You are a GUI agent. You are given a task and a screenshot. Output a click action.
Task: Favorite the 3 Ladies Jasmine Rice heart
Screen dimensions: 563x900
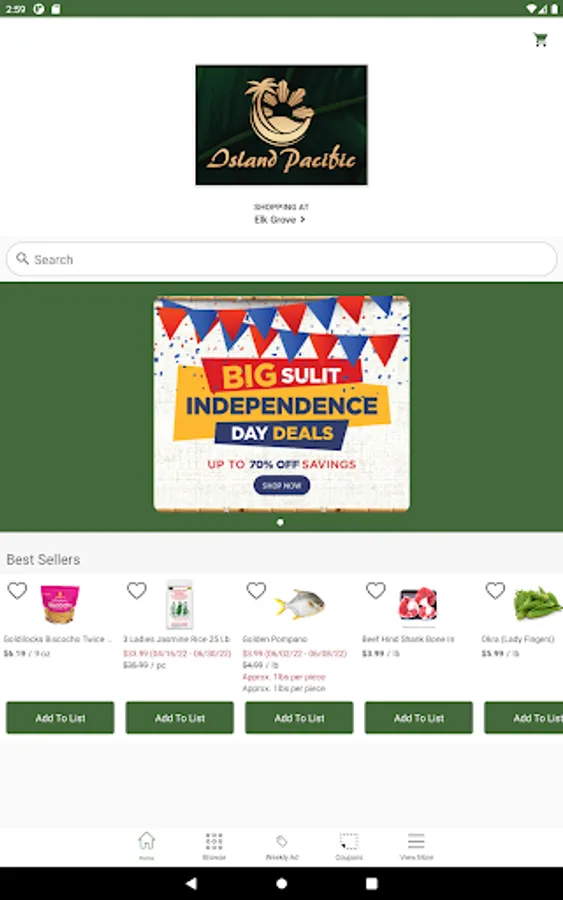137,590
